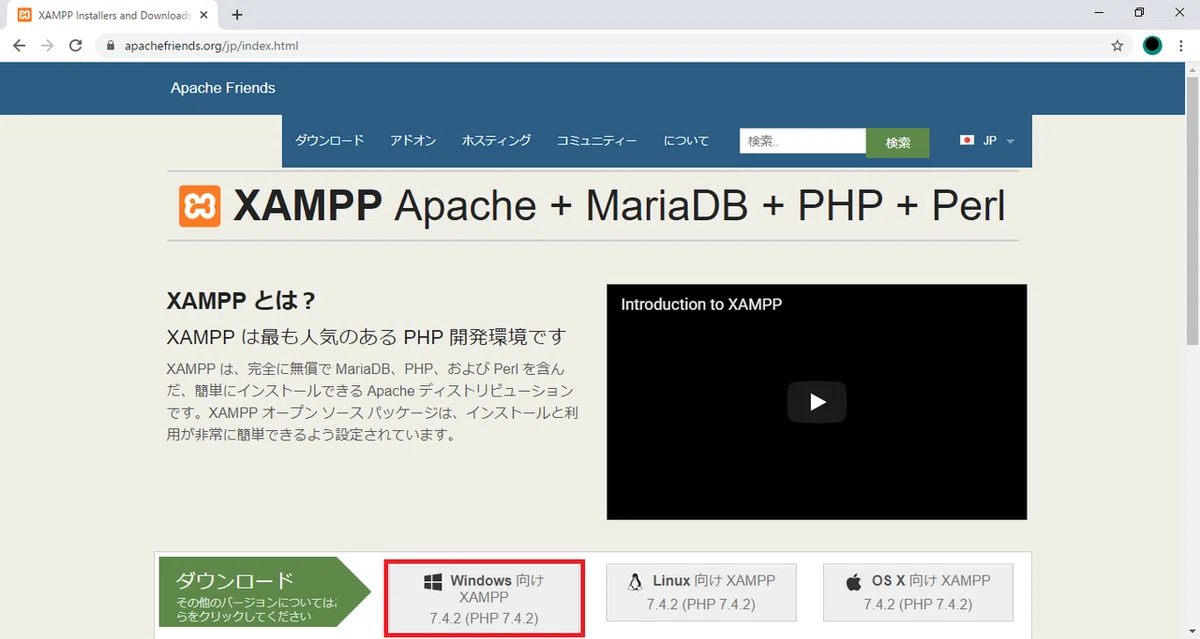Play the Introduction to XAMPP video
1200x639 pixels.
[816, 402]
